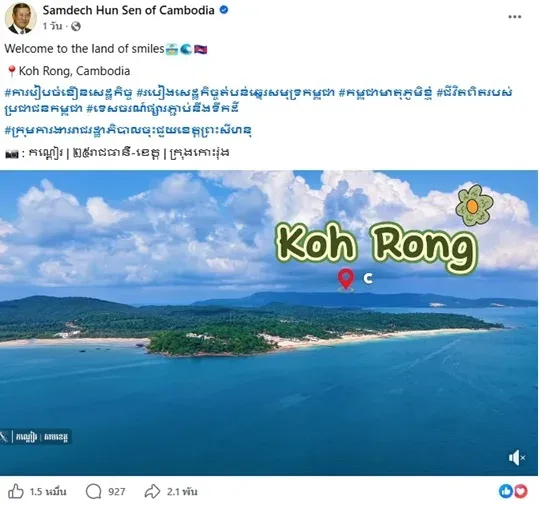This screenshot has height=505, width=539.
Task: Open the last hashtag line about Preah Sihanouk
Action: [128, 131]
